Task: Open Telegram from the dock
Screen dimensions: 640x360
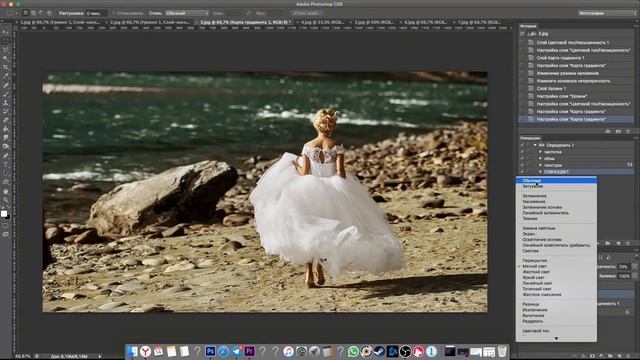Action: pos(236,351)
